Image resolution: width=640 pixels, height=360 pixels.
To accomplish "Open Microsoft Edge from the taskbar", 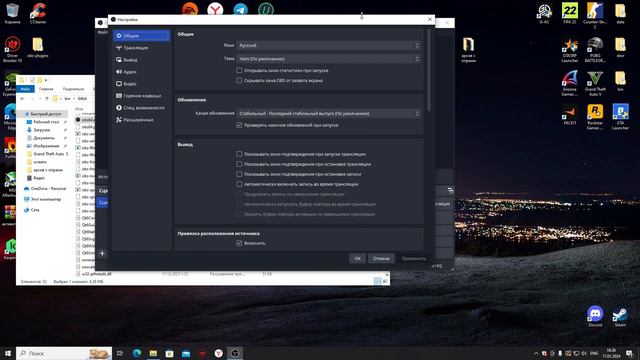I will 137,353.
